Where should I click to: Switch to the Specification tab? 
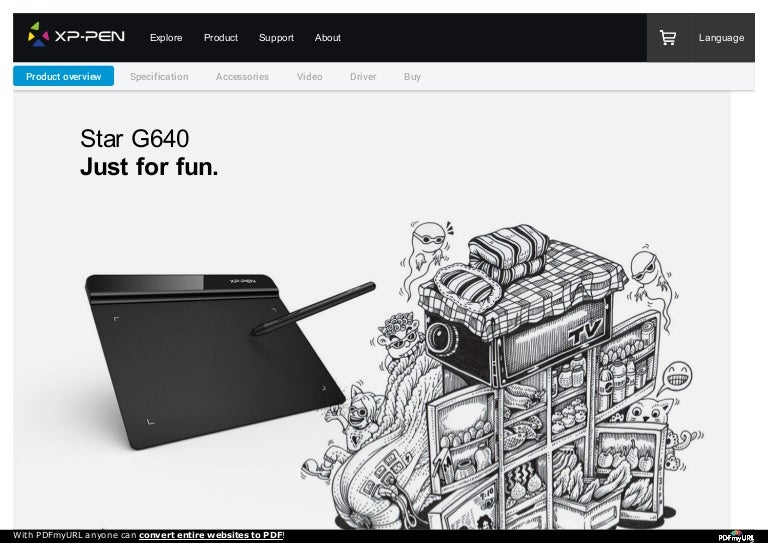coord(159,77)
